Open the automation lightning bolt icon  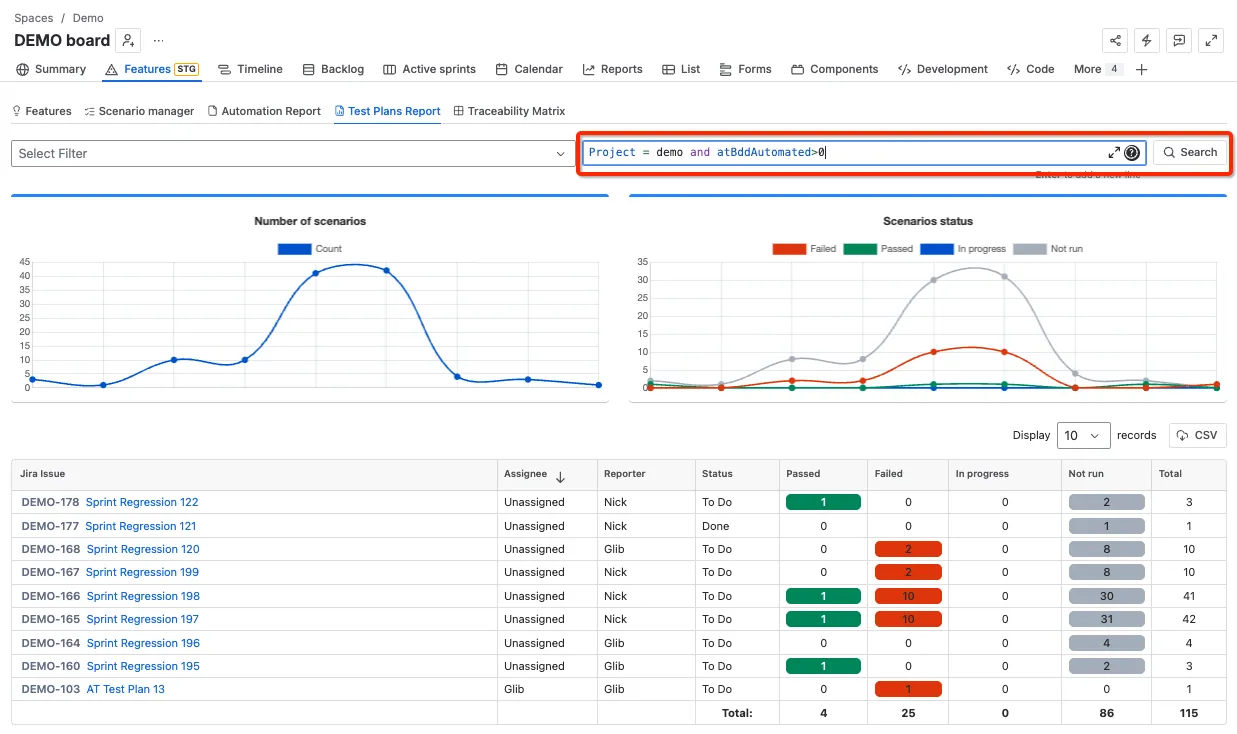(1147, 40)
